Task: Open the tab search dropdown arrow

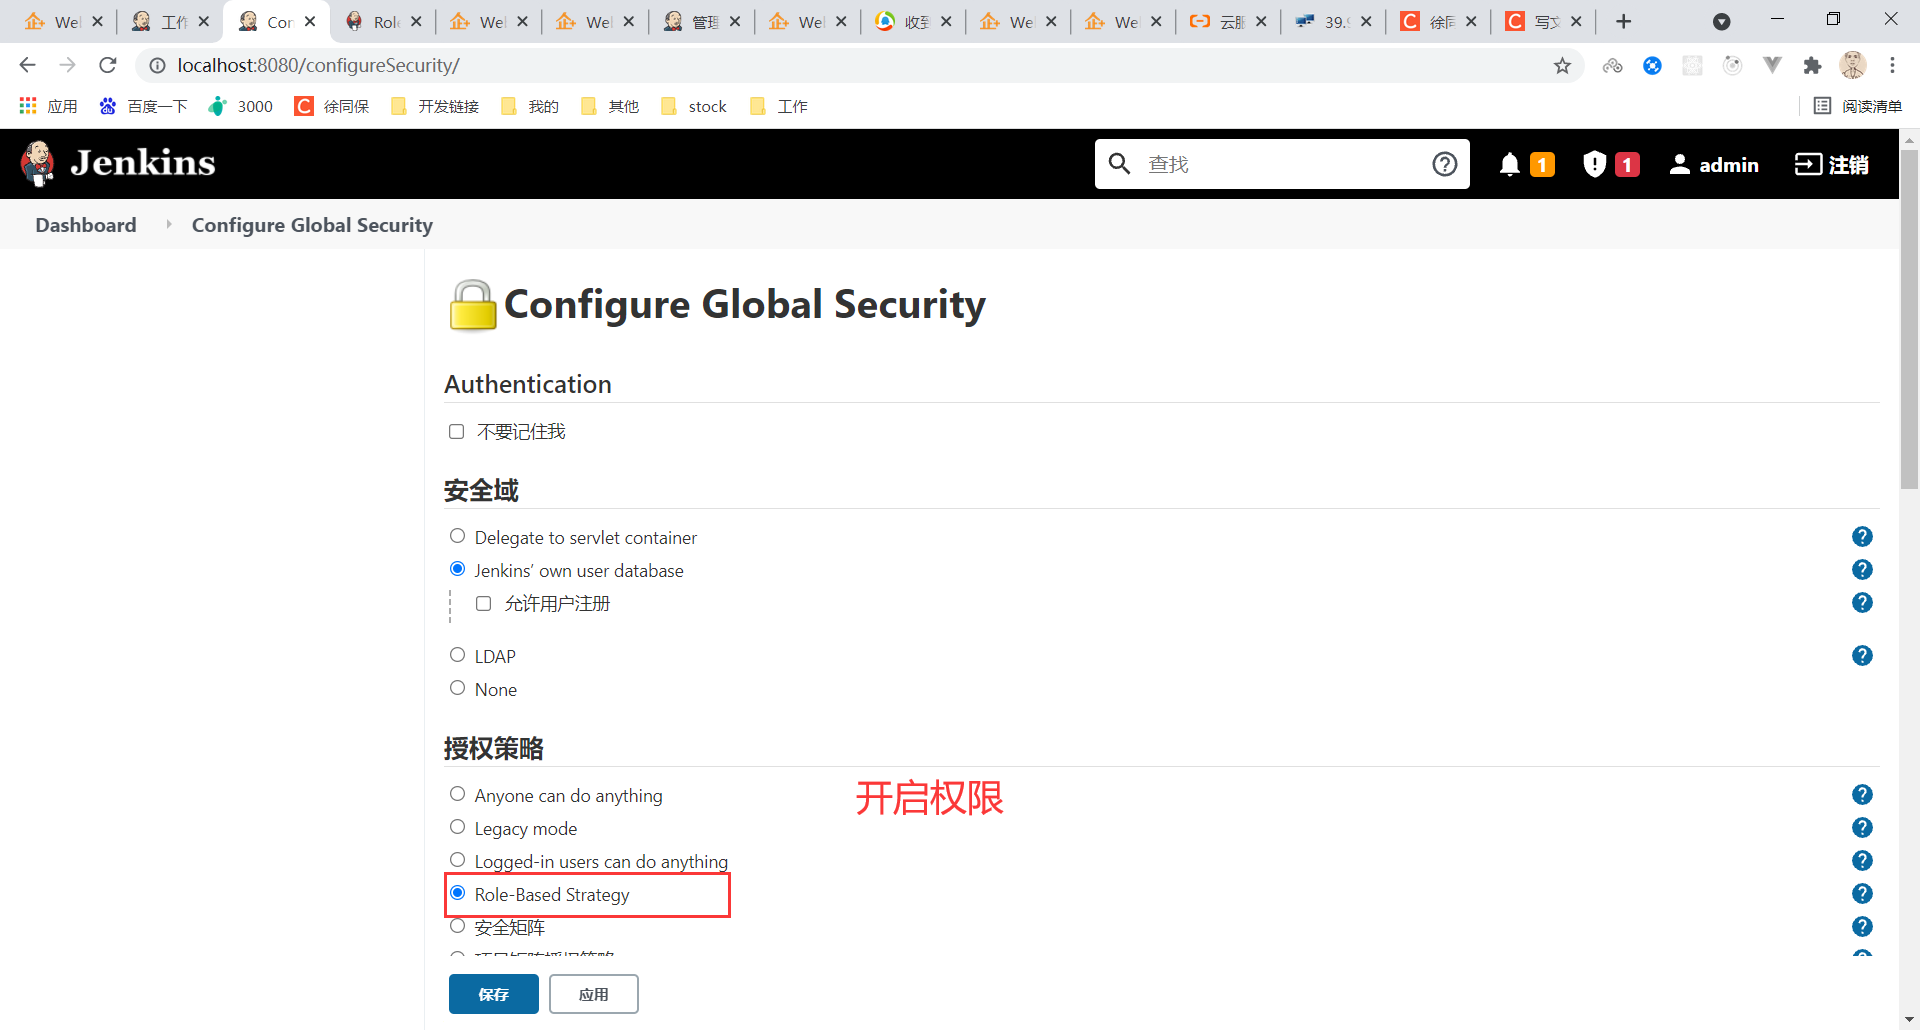Action: click(x=1721, y=21)
